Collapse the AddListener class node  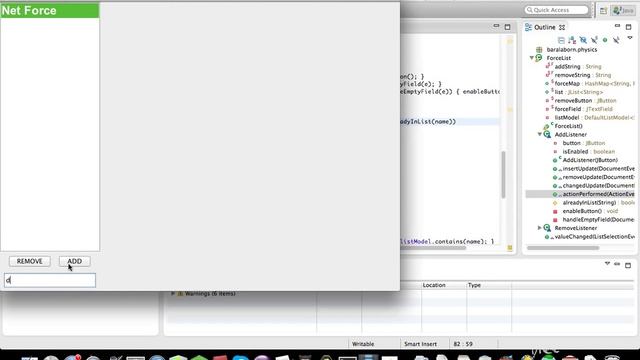click(x=540, y=134)
